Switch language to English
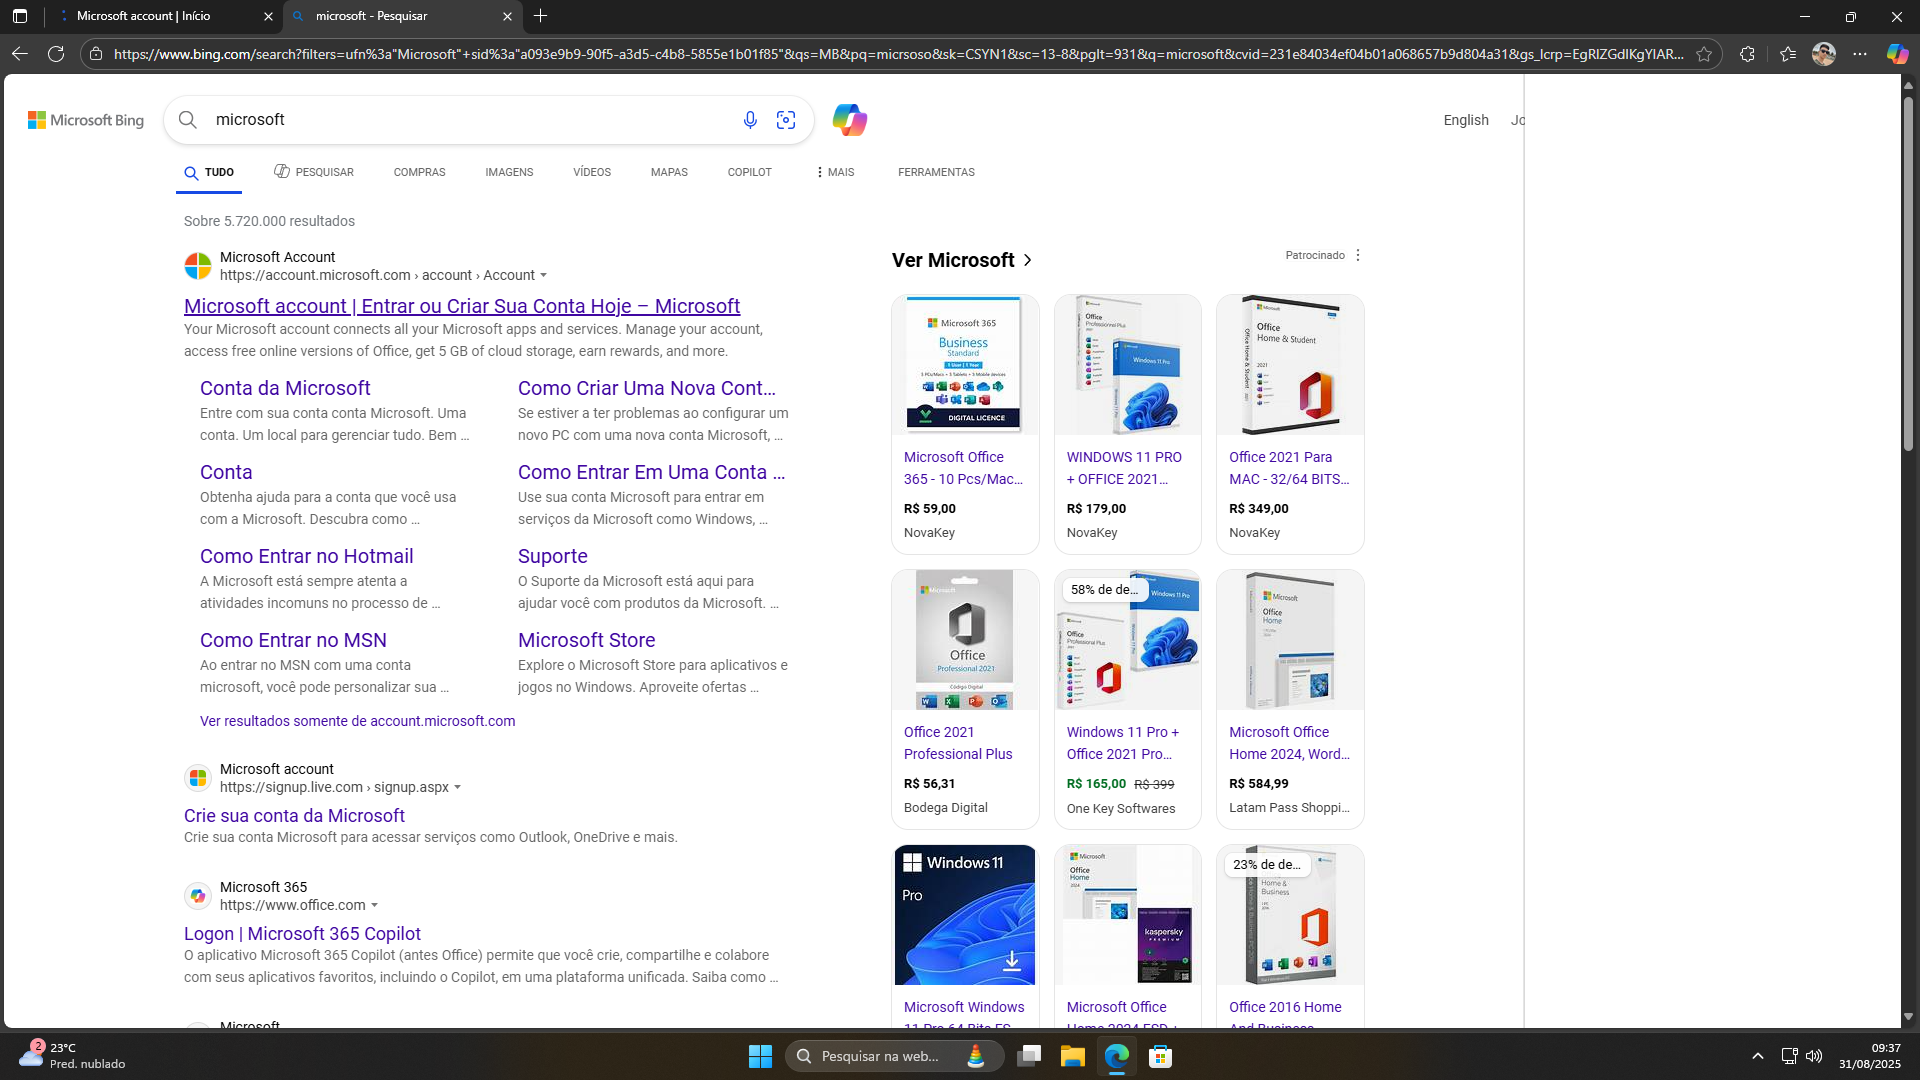Image resolution: width=1920 pixels, height=1080 pixels. coord(1466,120)
